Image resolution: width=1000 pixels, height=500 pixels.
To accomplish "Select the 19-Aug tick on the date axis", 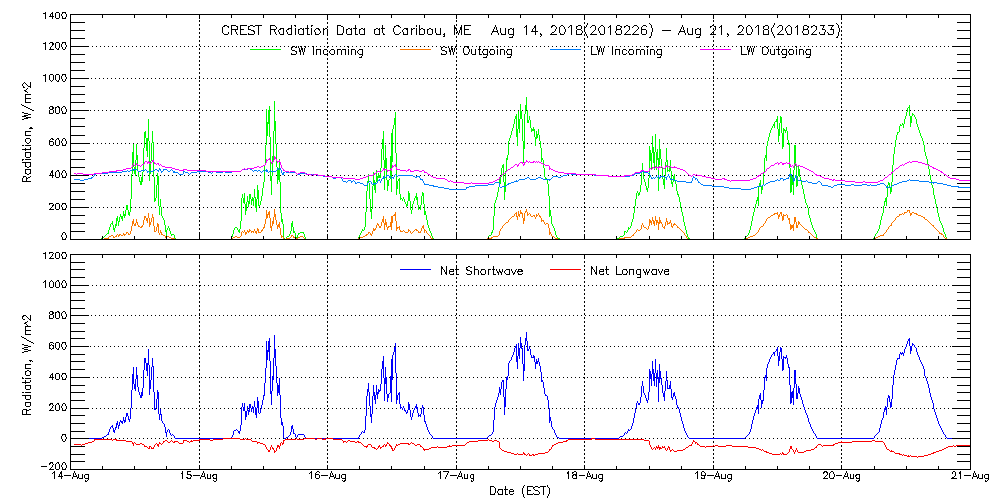I will click(x=713, y=476).
